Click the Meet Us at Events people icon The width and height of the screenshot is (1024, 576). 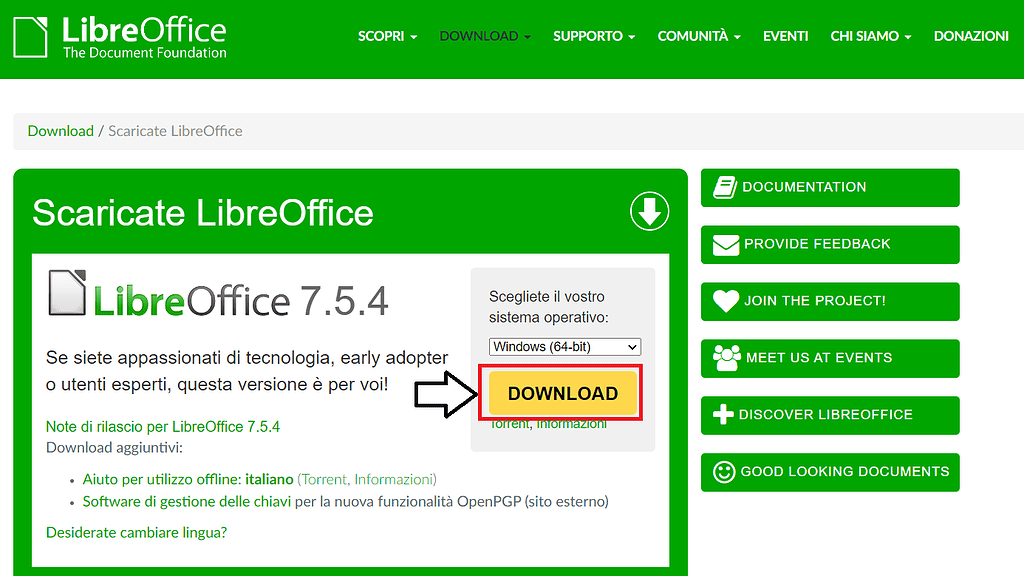pyautogui.click(x=726, y=358)
